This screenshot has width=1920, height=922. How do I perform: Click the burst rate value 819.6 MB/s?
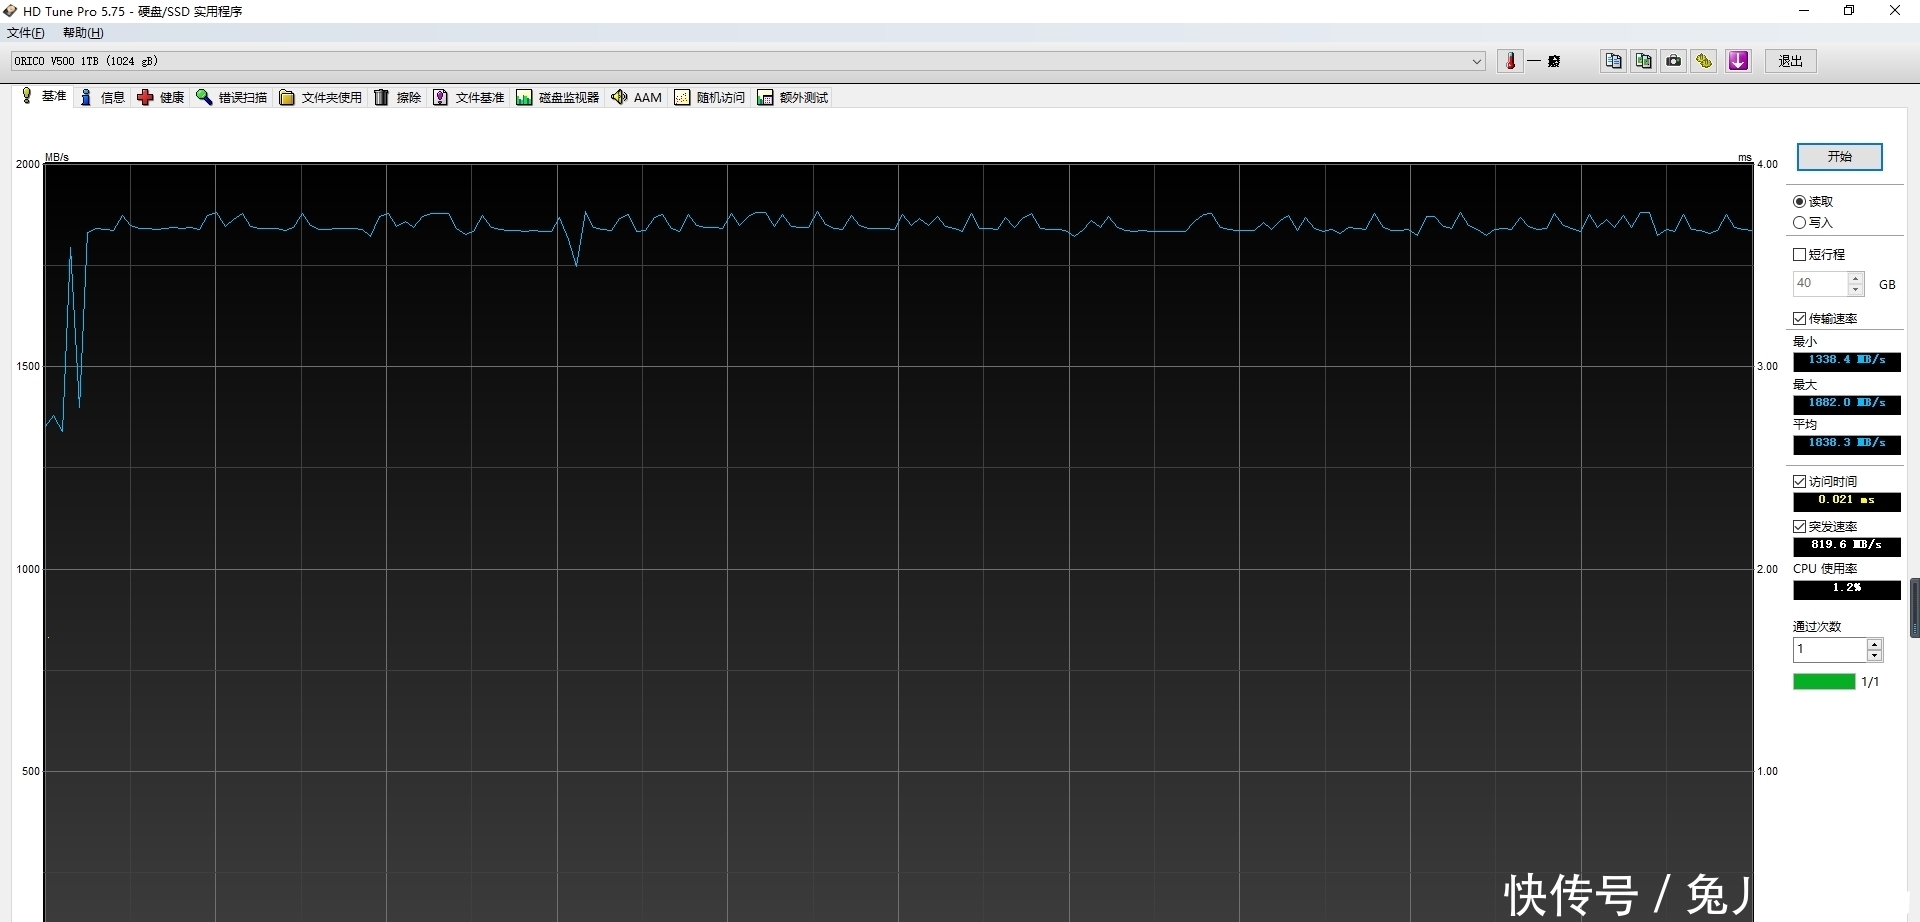[x=1846, y=546]
